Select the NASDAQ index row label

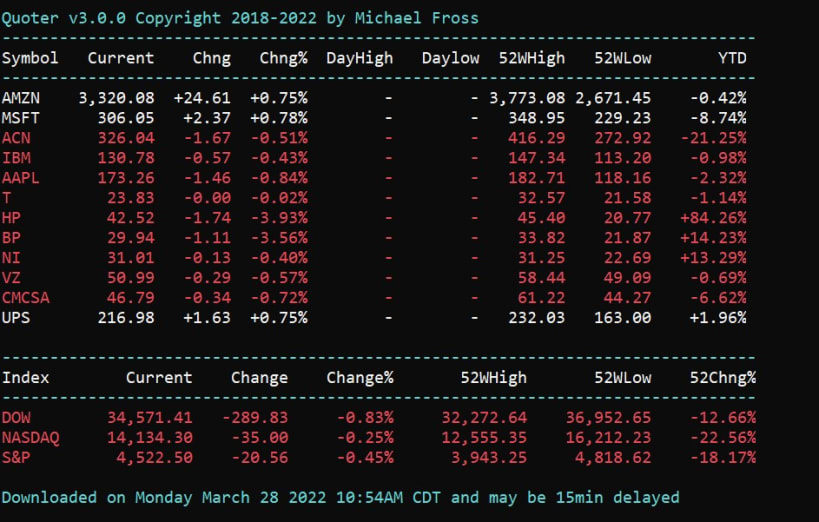point(30,438)
